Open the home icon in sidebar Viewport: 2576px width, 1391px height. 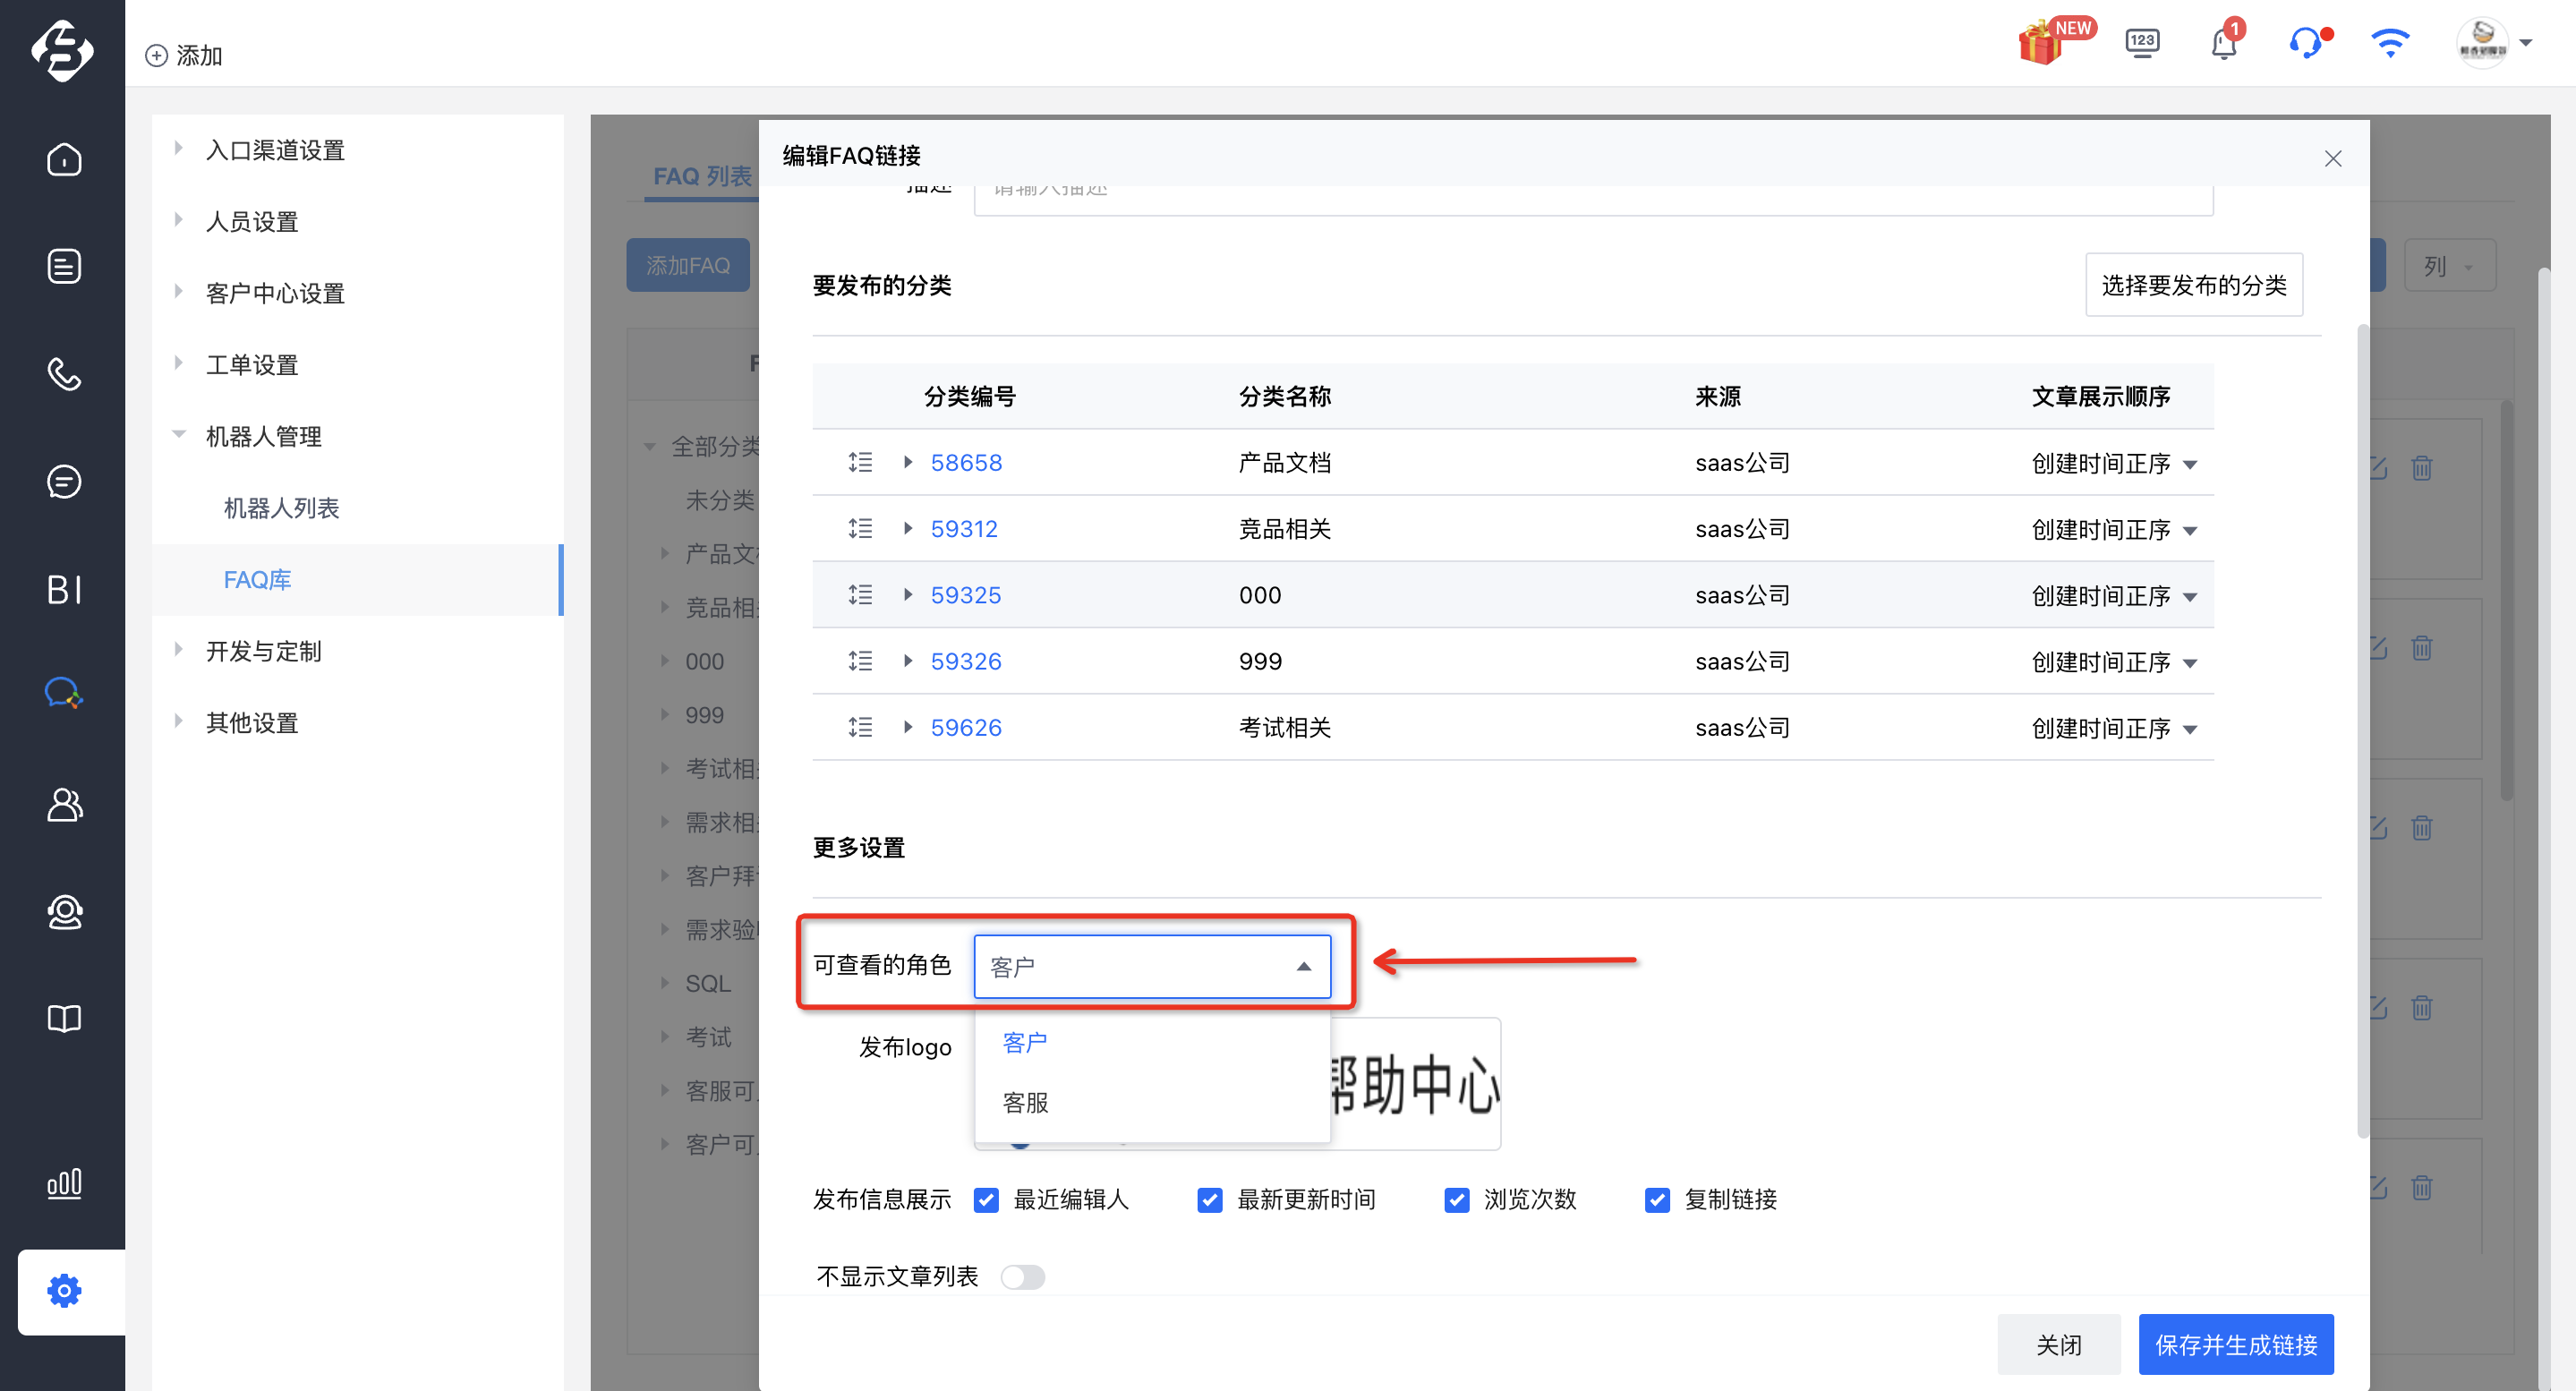[x=64, y=159]
